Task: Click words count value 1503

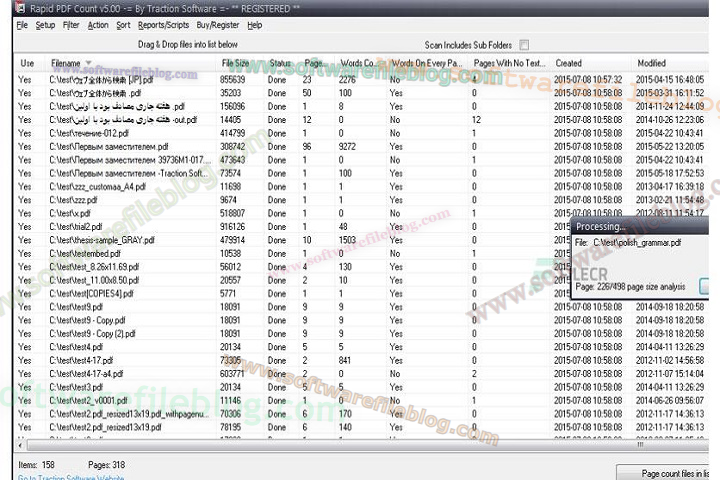Action: (x=347, y=240)
